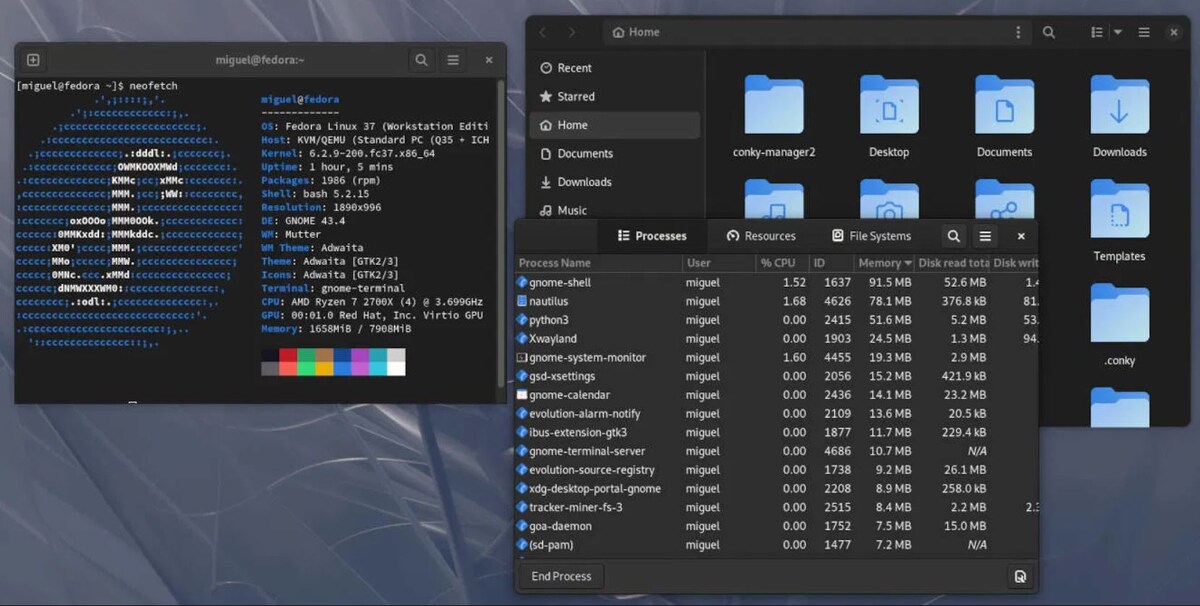The height and width of the screenshot is (606, 1200).
Task: Go forward in Files window
Action: click(572, 32)
